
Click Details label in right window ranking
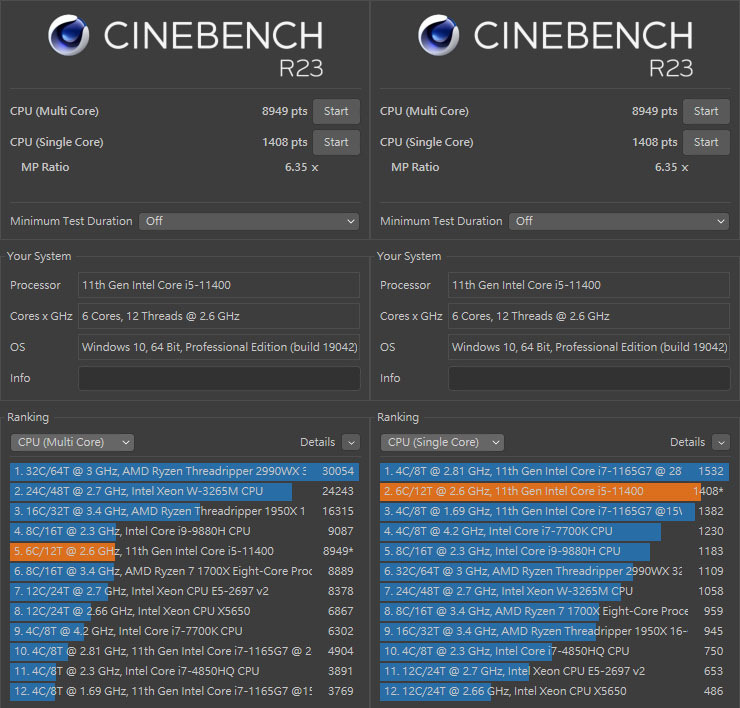coord(688,442)
